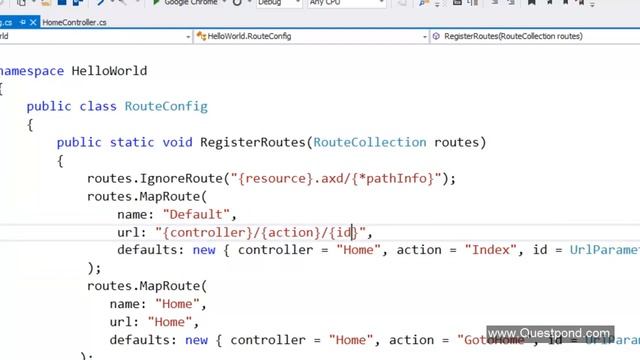Click {id} in the url pattern
This screenshot has width=640, height=360.
click(343, 233)
